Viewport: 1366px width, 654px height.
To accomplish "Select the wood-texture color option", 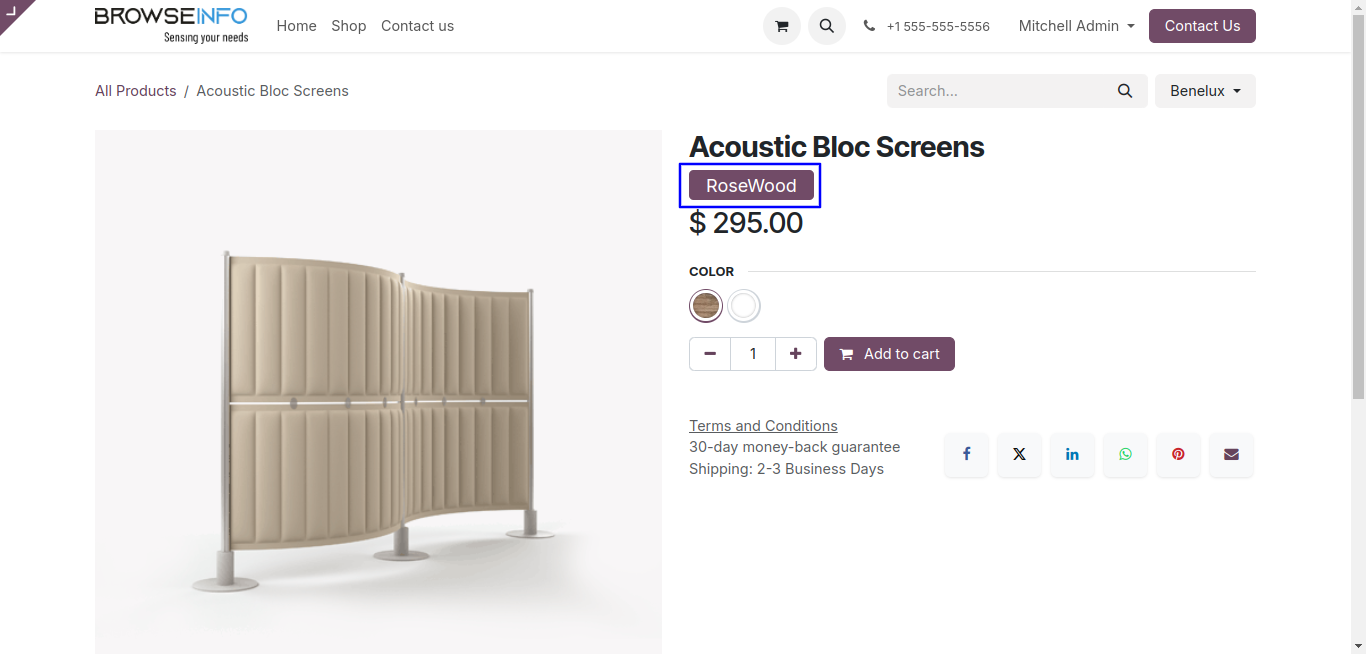I will coord(706,306).
